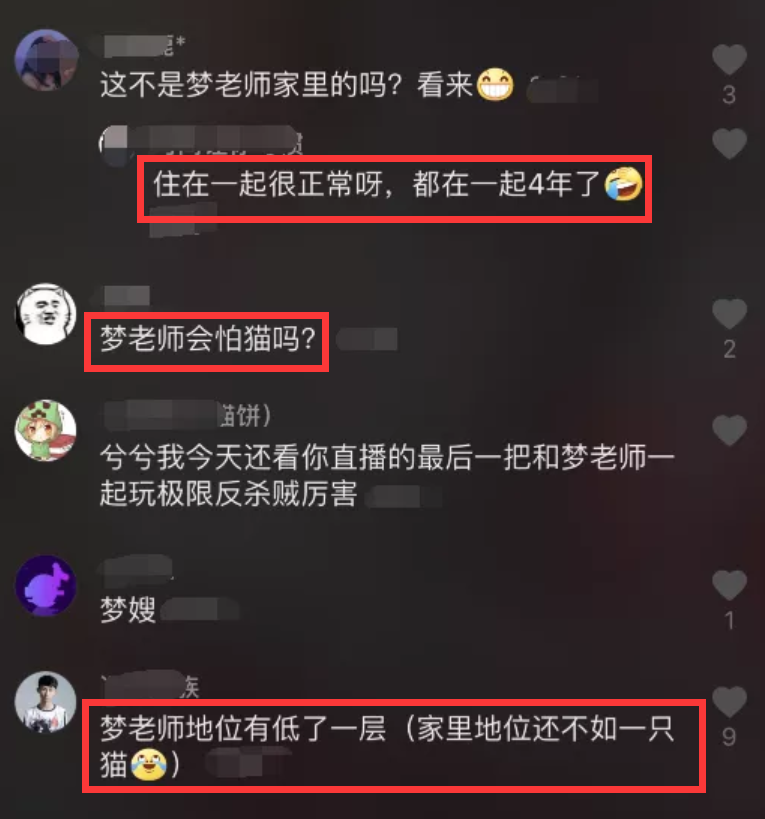The width and height of the screenshot is (765, 819).
Task: Open the blurred avatar of first commenter
Action: pos(46,60)
